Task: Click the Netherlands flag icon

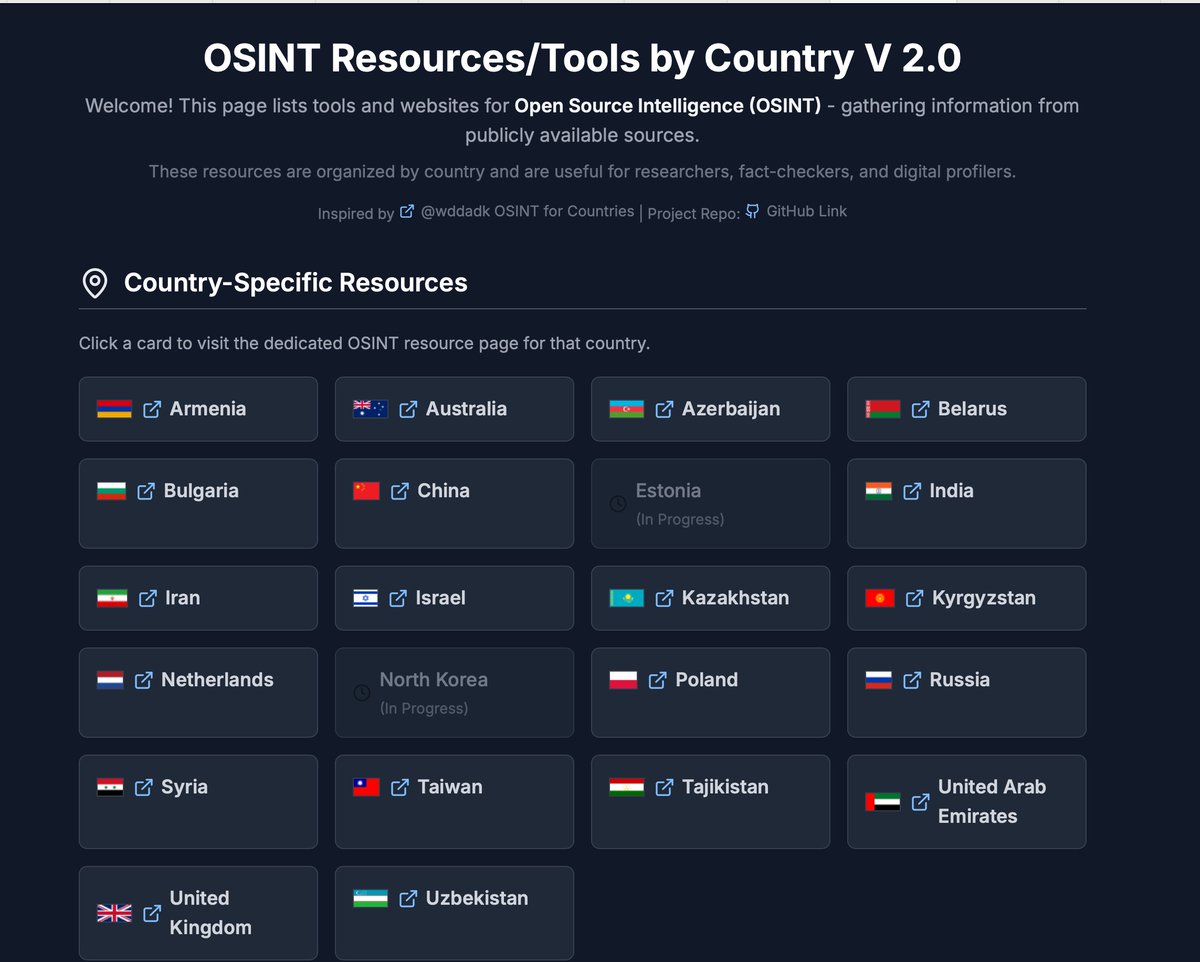Action: [110, 680]
